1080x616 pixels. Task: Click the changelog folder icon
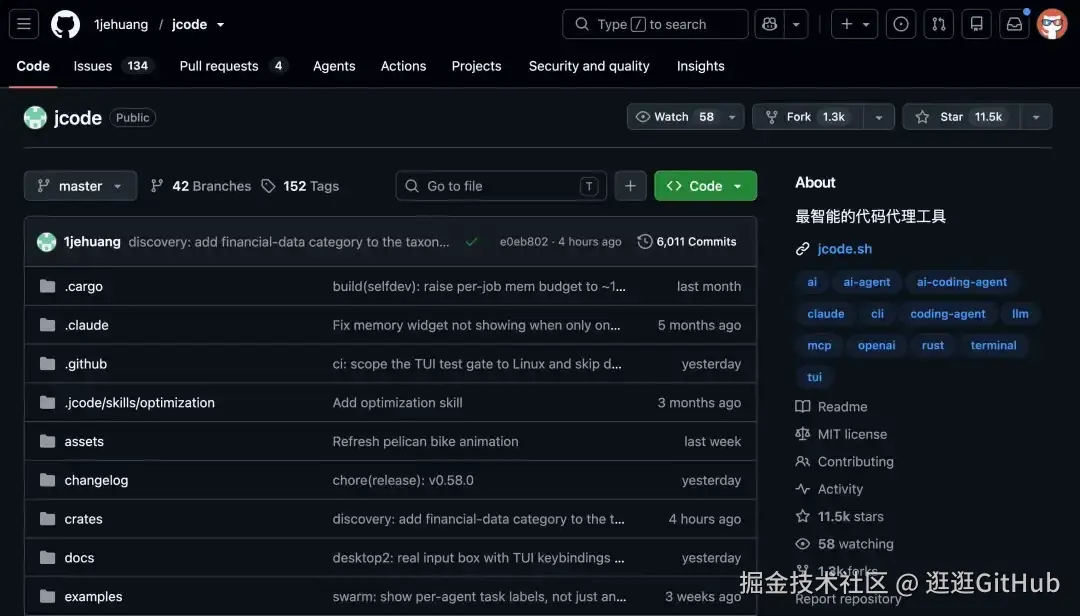click(48, 480)
